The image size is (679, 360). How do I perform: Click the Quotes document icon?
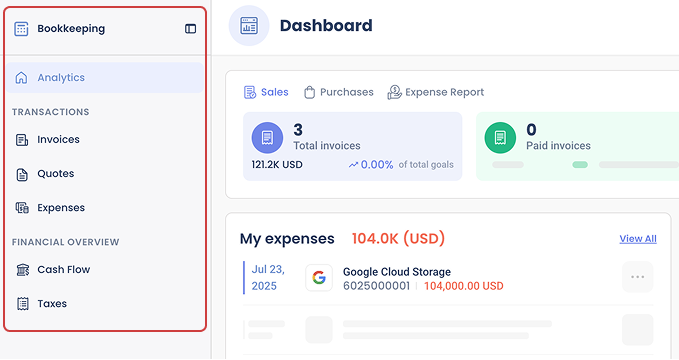click(22, 174)
